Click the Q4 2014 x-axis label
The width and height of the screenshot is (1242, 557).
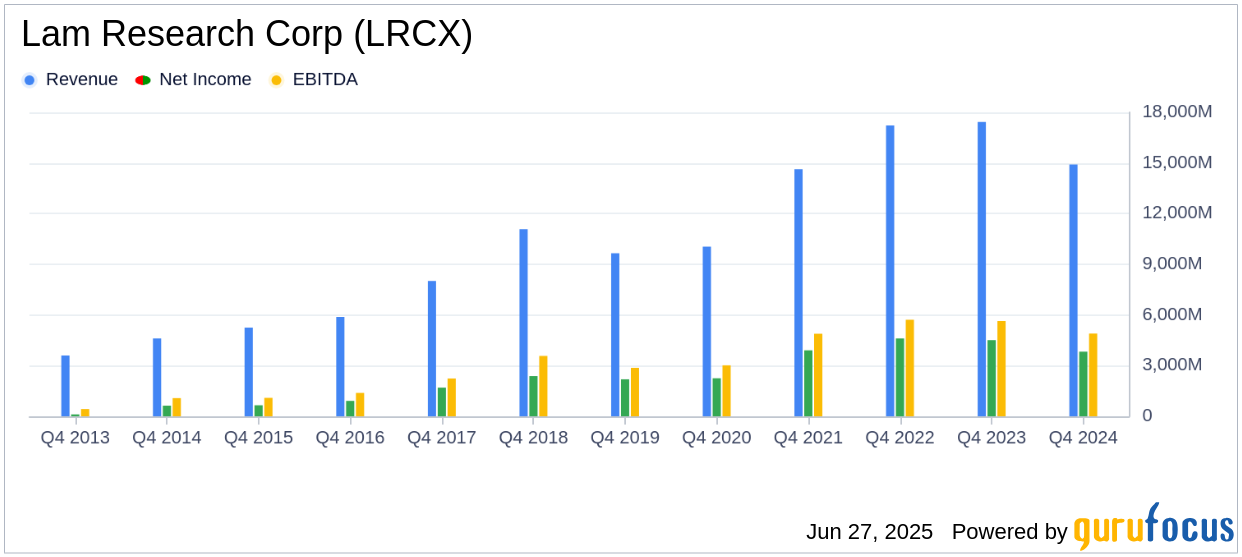point(167,438)
